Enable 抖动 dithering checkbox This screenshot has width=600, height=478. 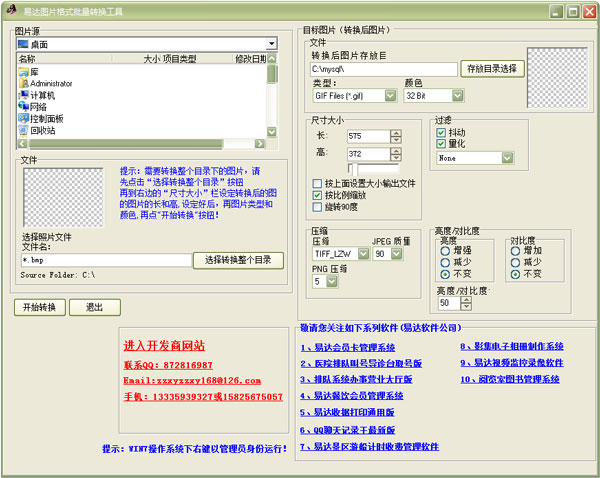(x=441, y=132)
